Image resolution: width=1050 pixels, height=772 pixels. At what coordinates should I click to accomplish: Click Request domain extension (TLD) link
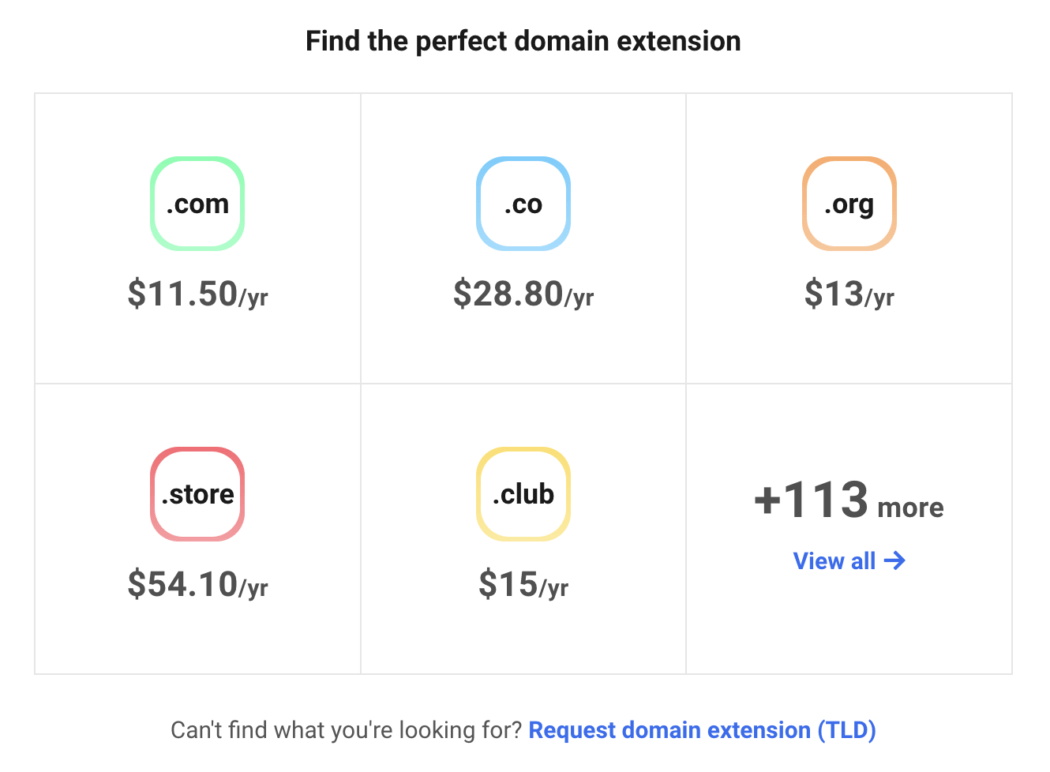702,730
